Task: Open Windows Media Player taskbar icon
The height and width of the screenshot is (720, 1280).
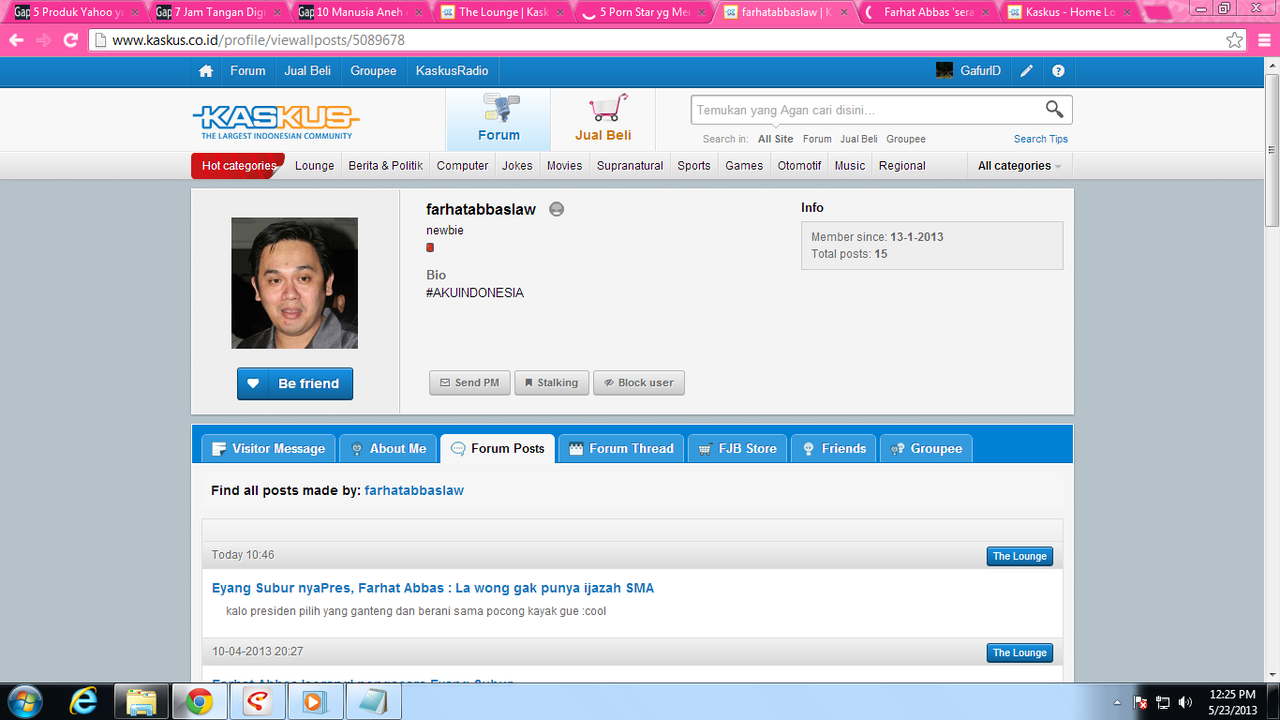Action: pos(314,701)
